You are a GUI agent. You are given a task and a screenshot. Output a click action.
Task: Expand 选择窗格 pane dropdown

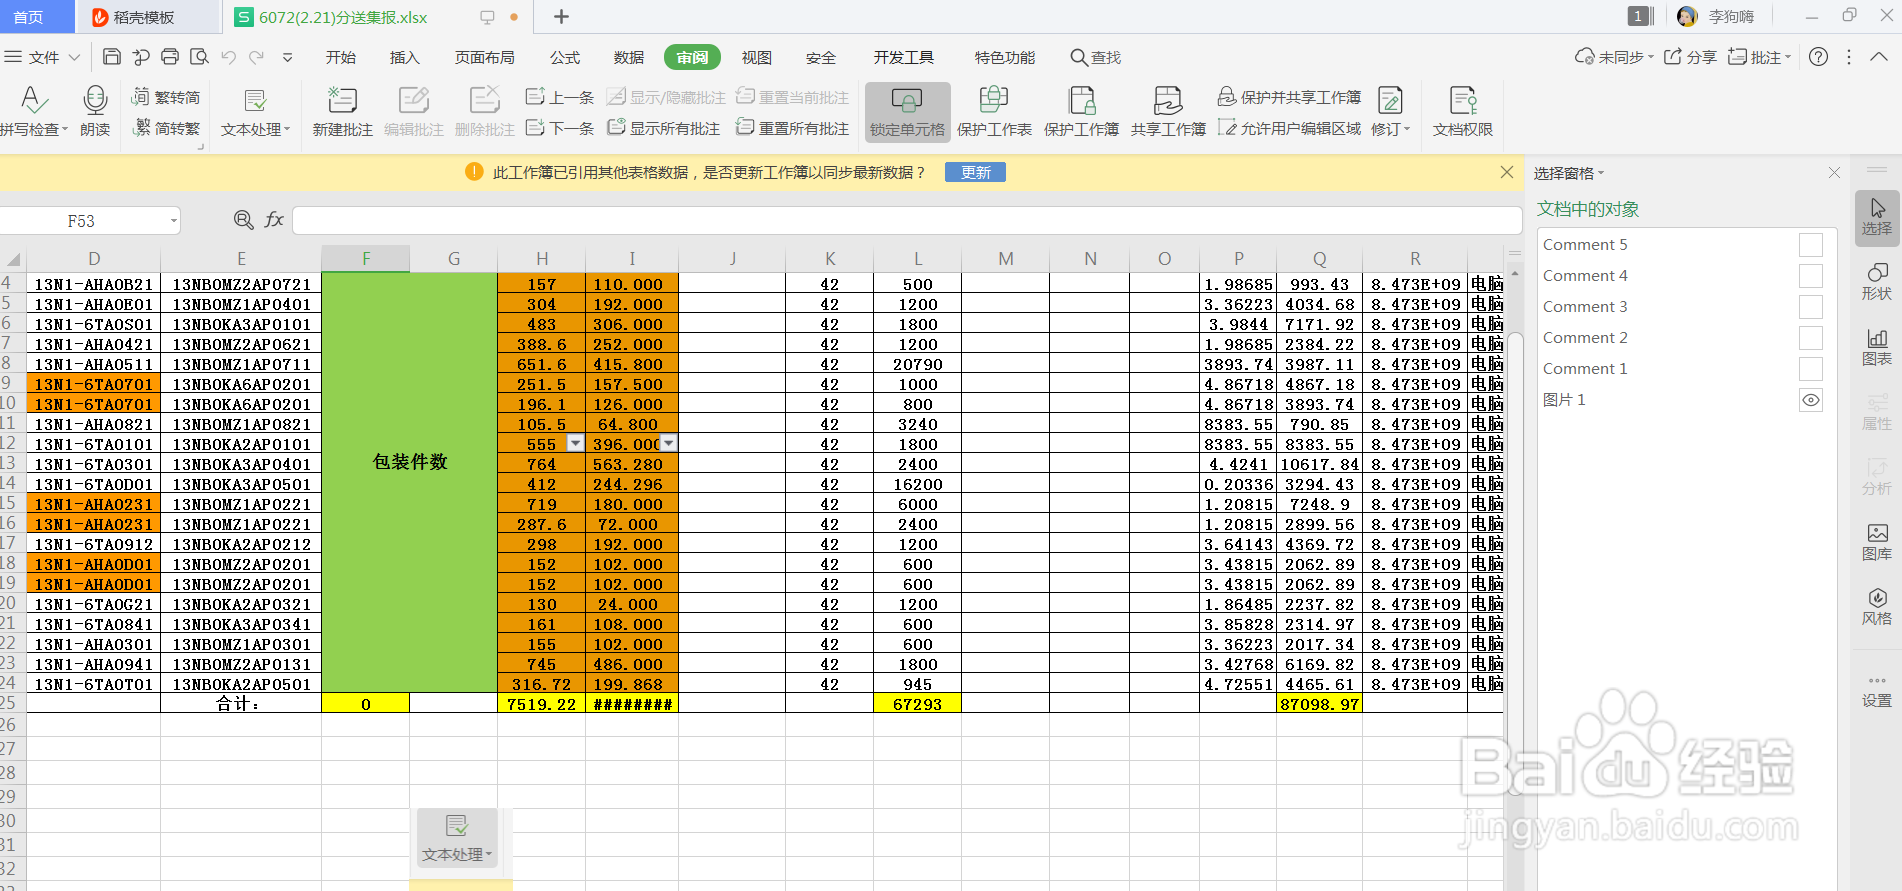[1601, 173]
